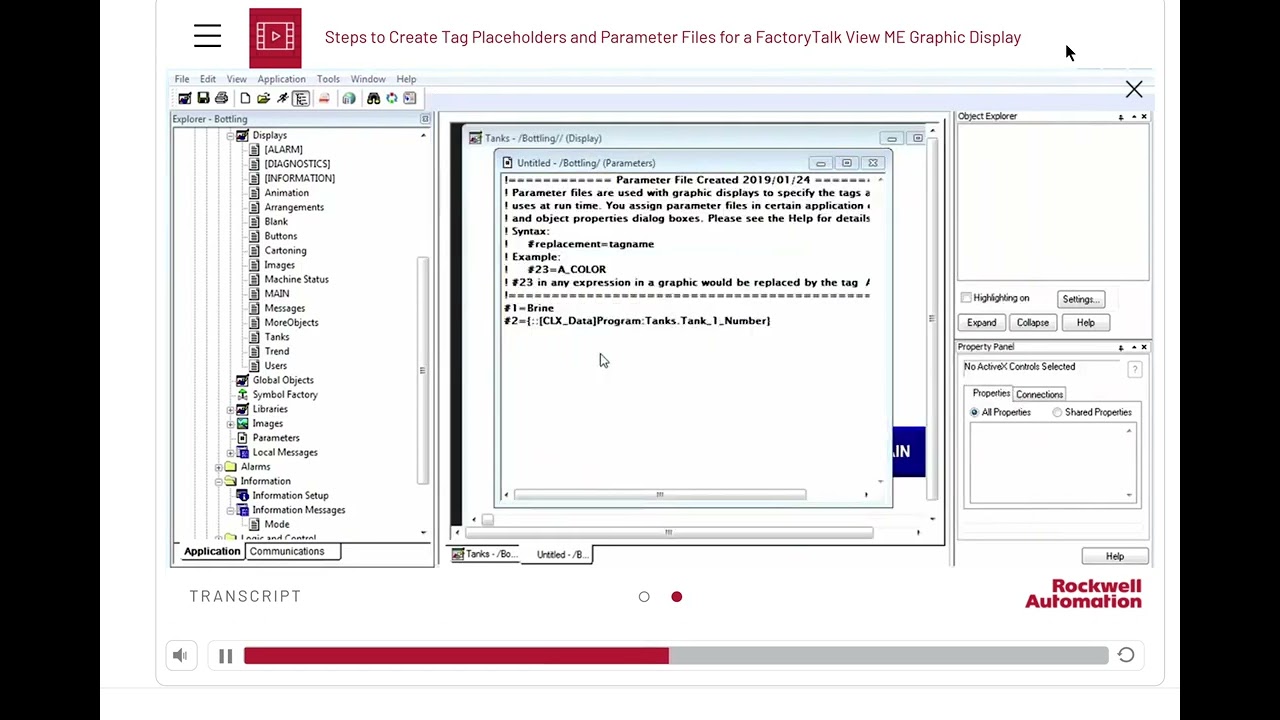
Task: Collapse the Displays tree node
Action: [230, 135]
